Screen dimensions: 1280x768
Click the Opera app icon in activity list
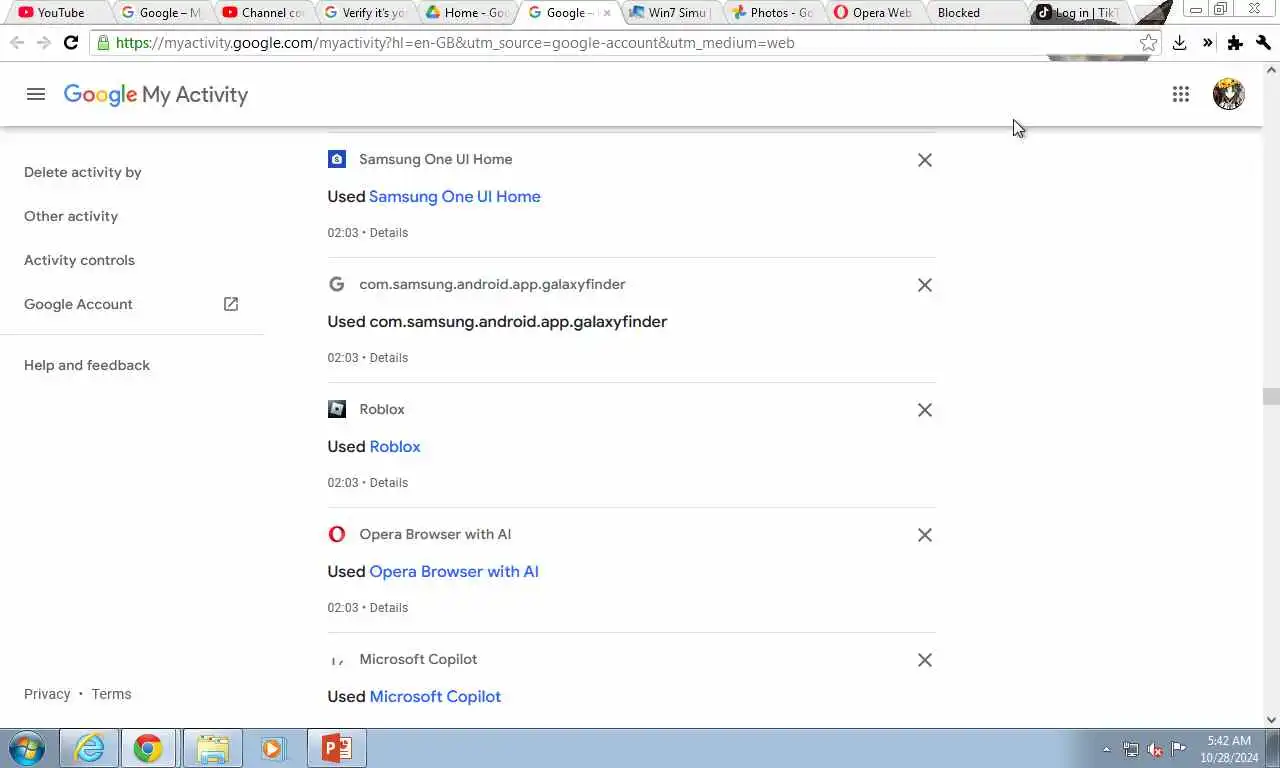click(x=337, y=534)
